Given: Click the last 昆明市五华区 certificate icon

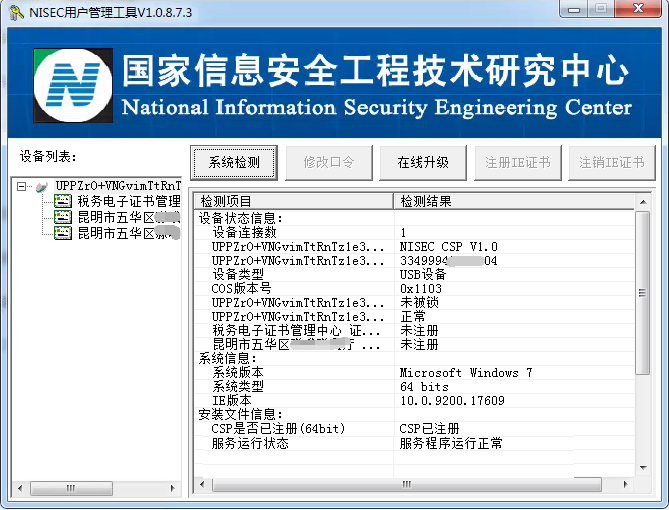Looking at the screenshot, I should [63, 233].
